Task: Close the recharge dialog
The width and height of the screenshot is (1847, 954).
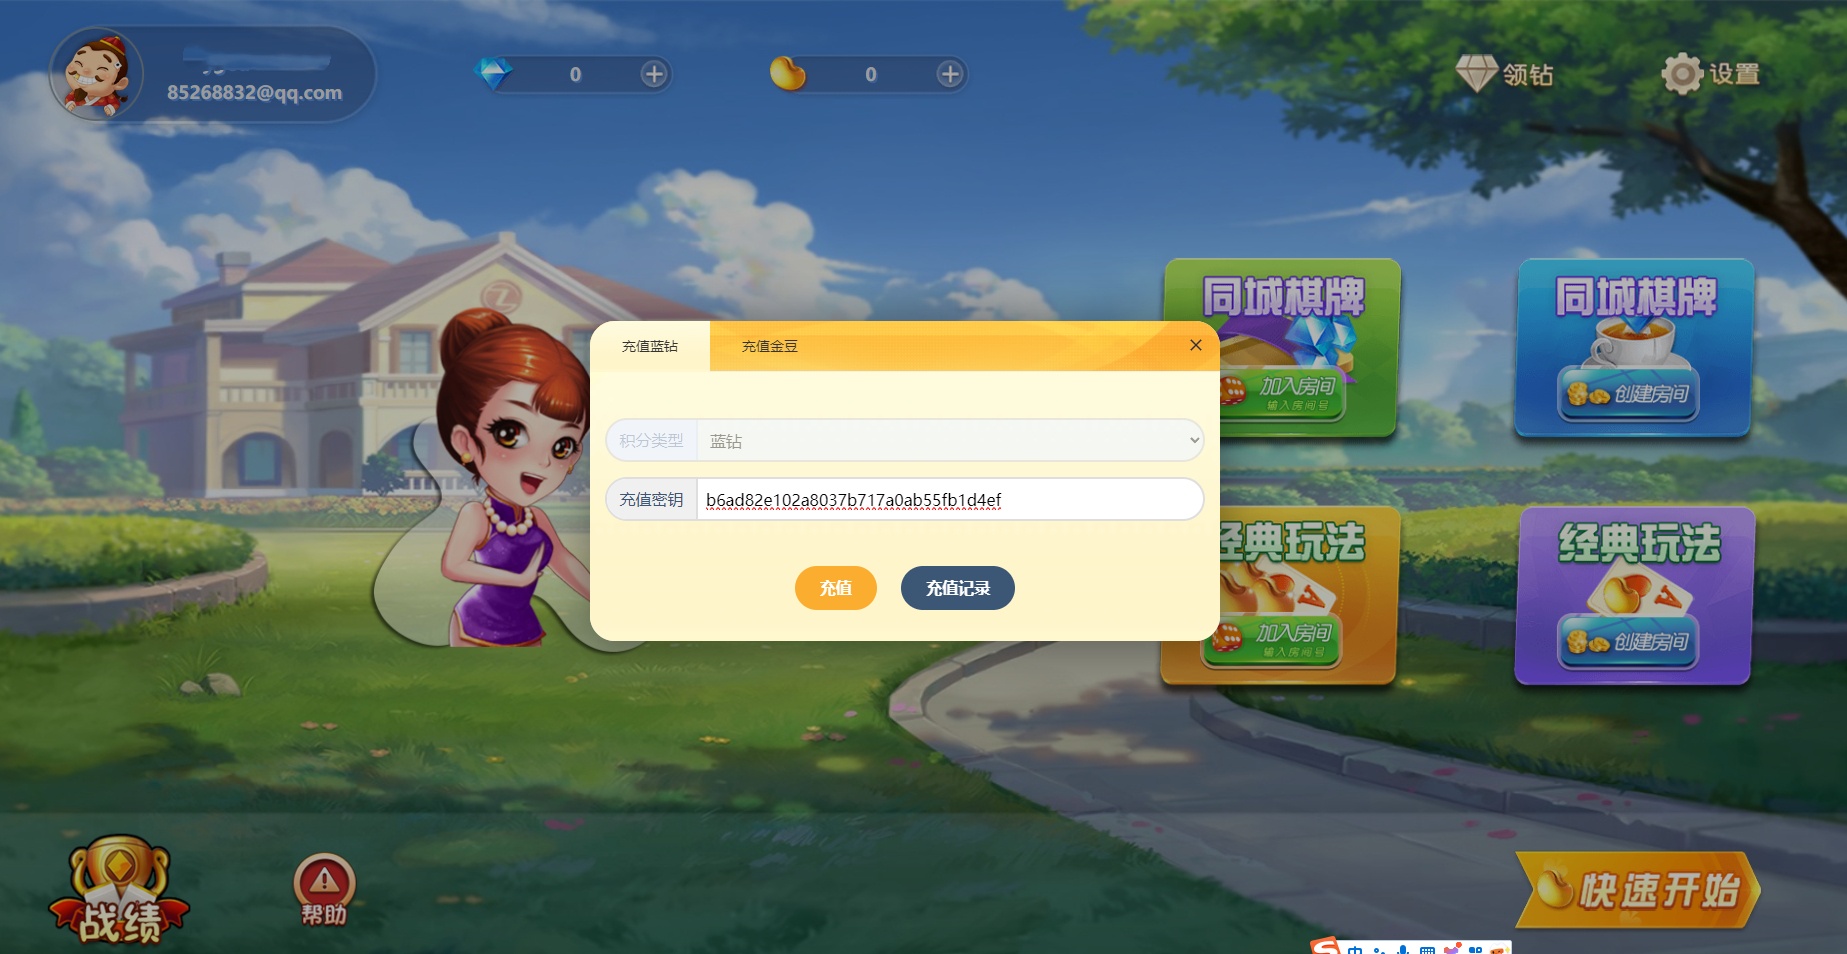Action: [1195, 345]
